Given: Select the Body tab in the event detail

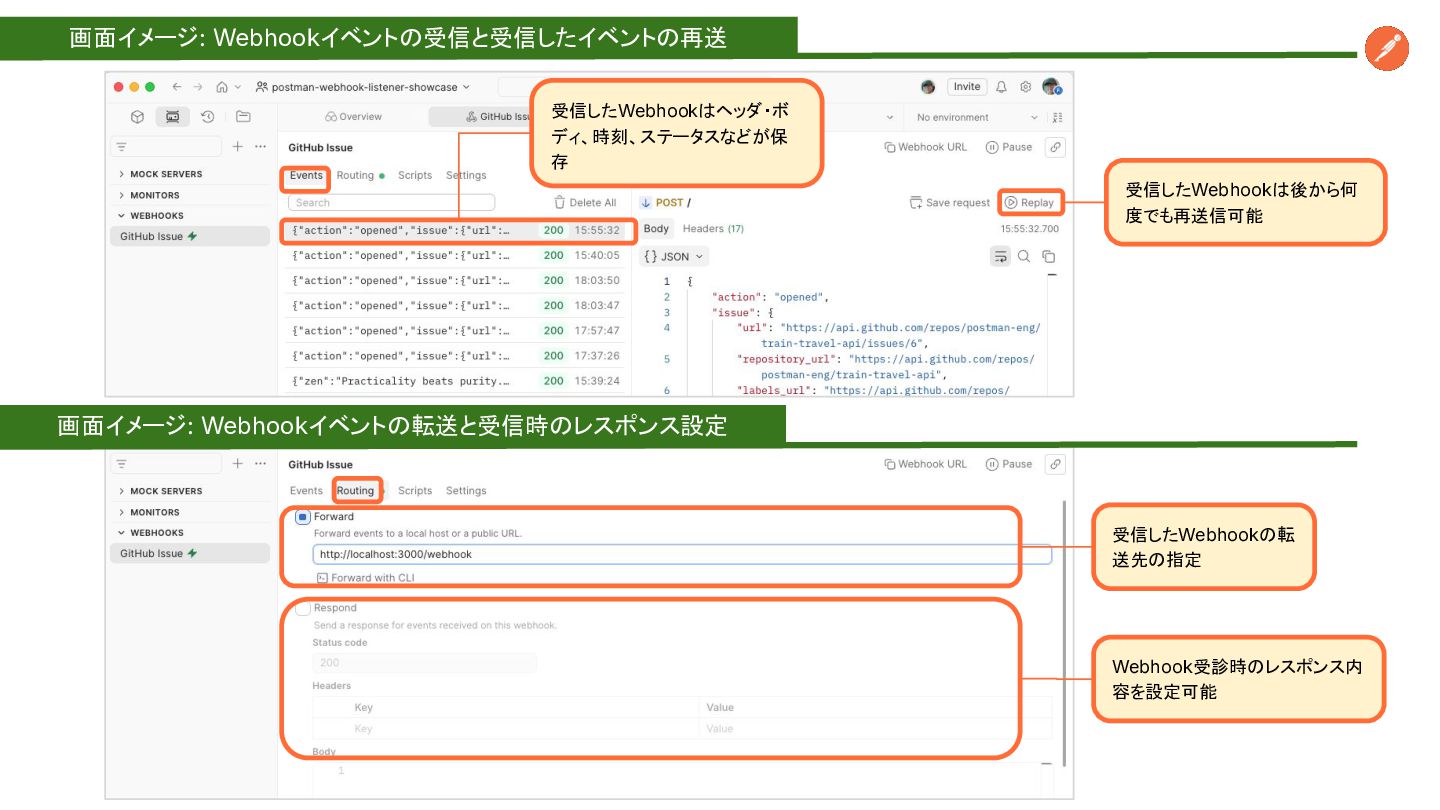Looking at the screenshot, I should click(x=656, y=229).
